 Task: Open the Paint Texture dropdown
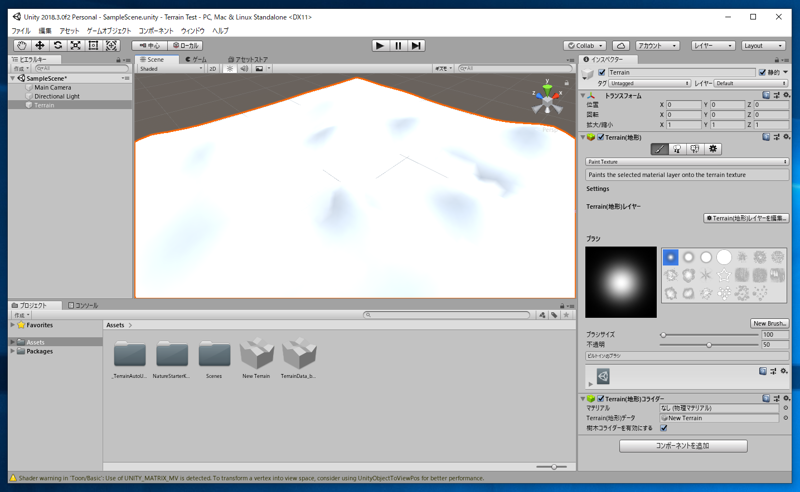coord(687,162)
